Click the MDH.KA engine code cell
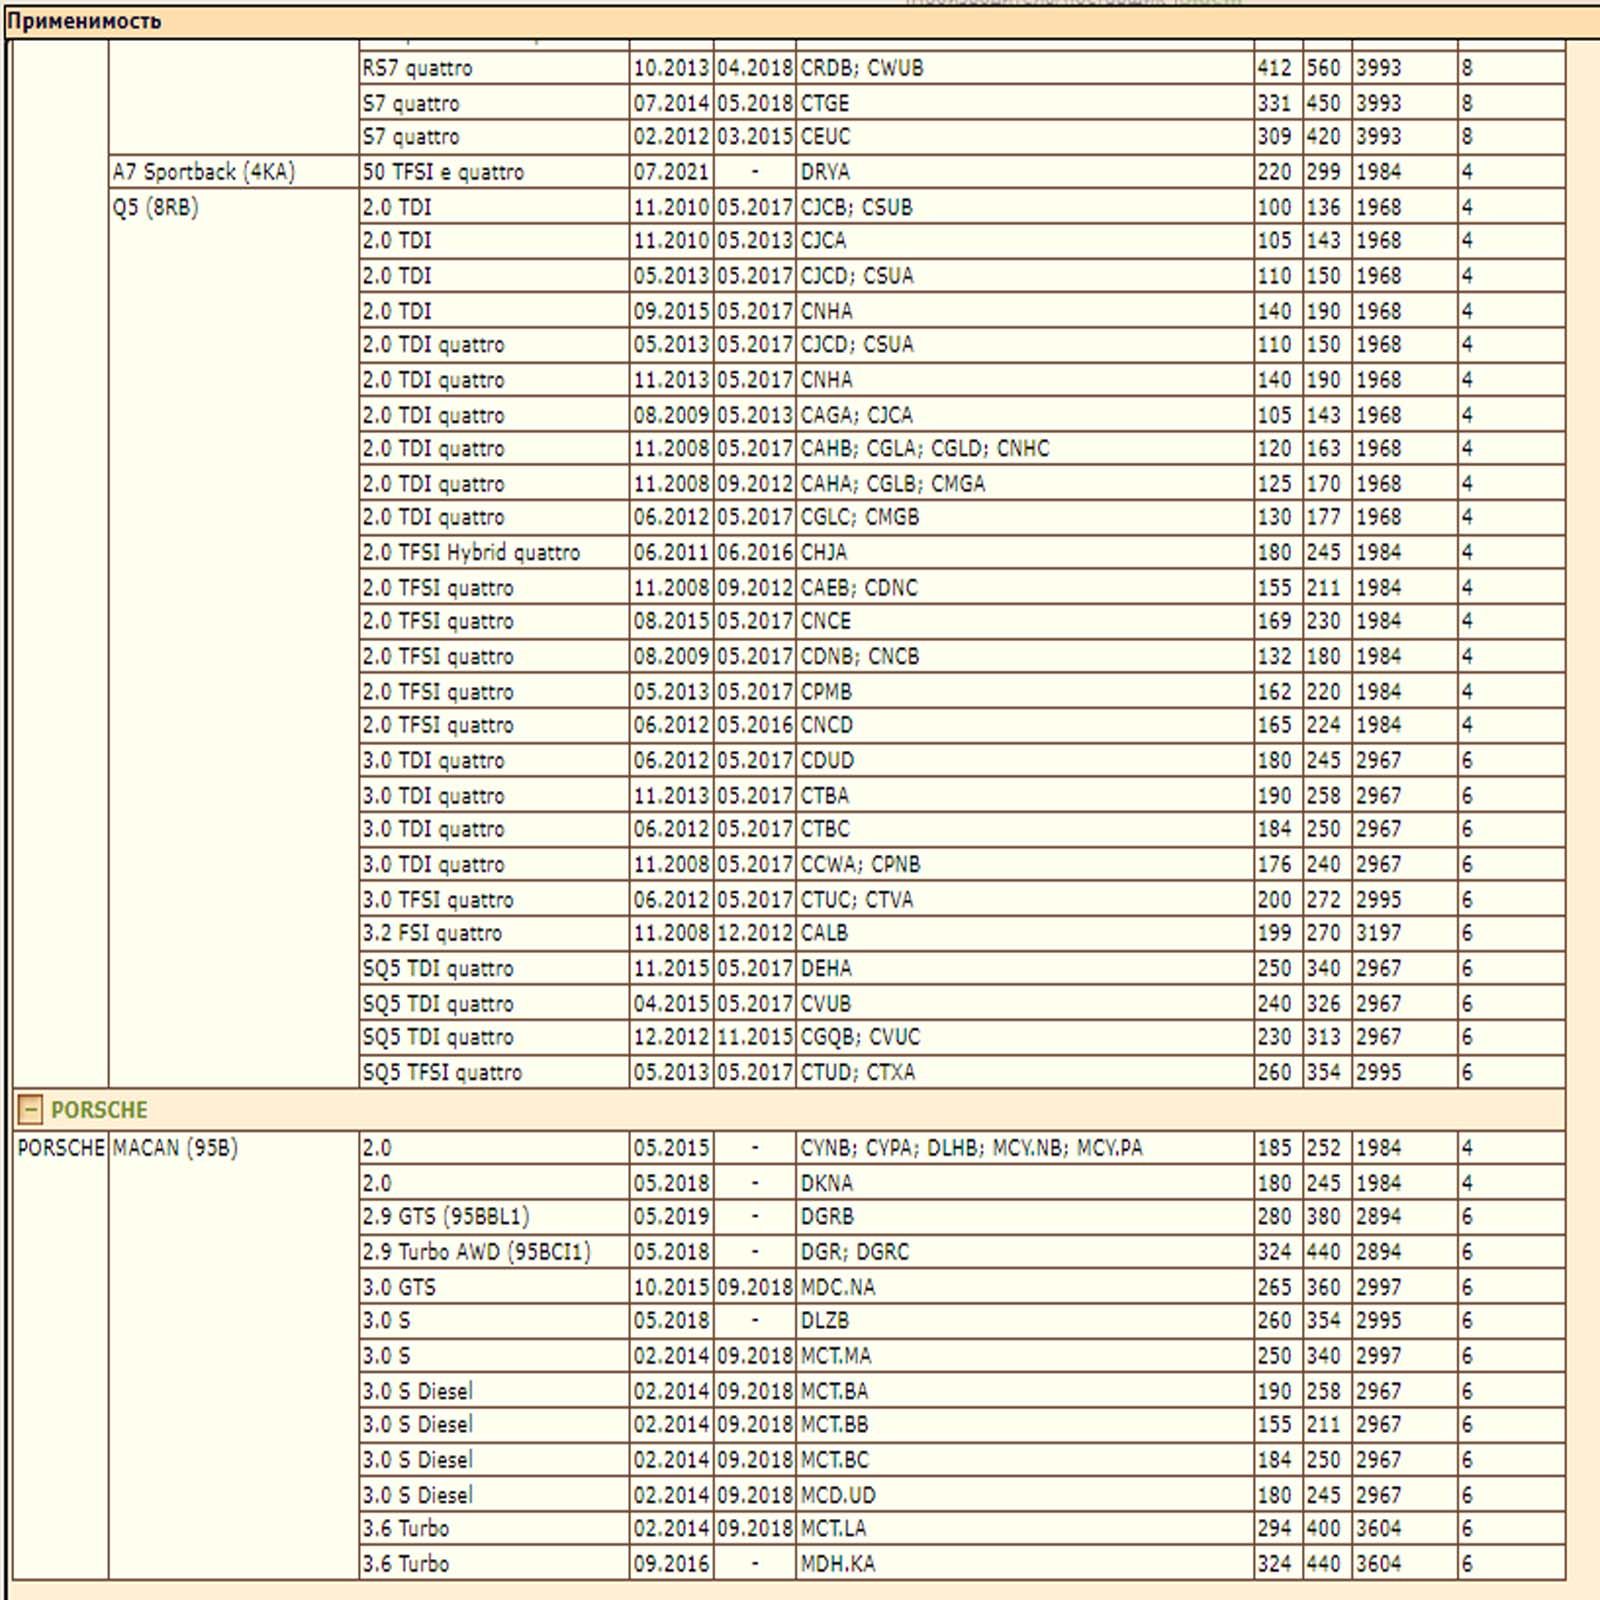 [838, 1563]
